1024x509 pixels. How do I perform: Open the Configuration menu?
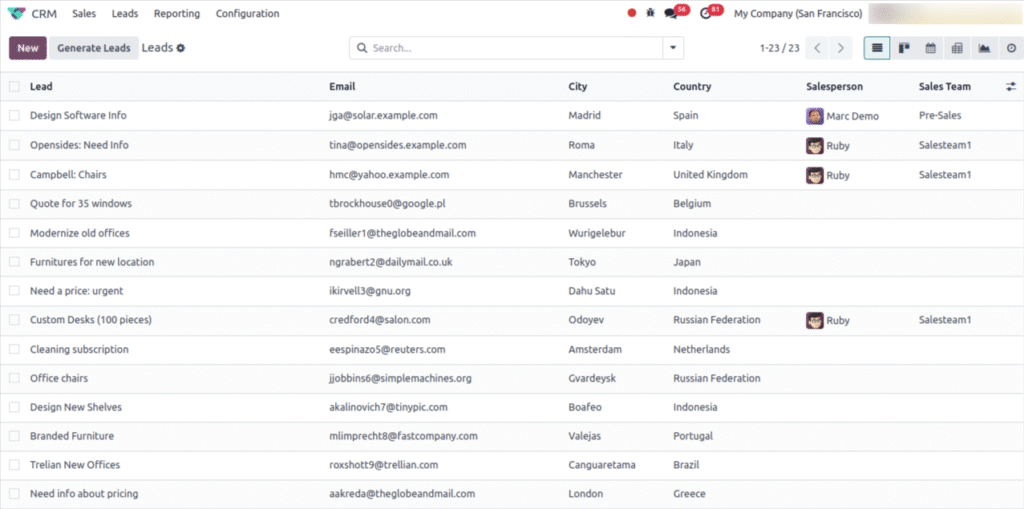(247, 14)
